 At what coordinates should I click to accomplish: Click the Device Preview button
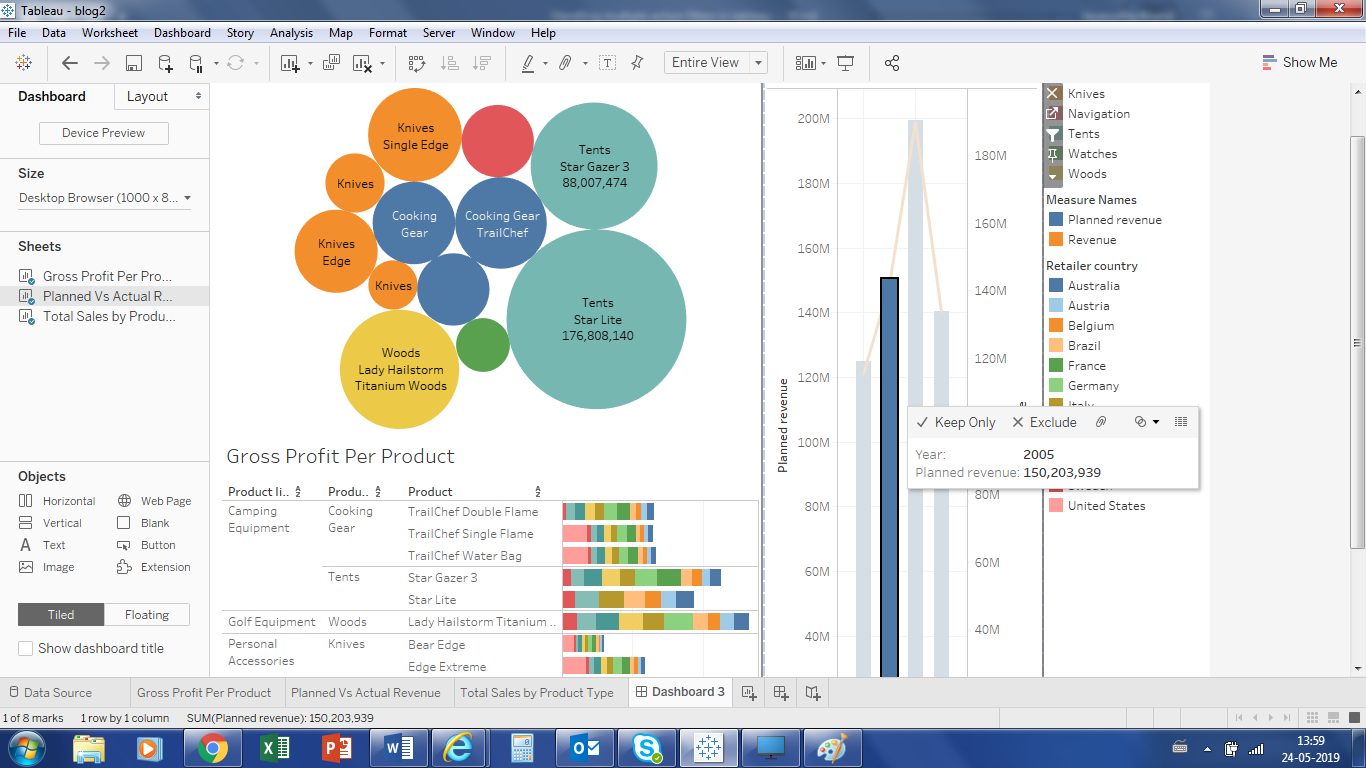[x=103, y=132]
